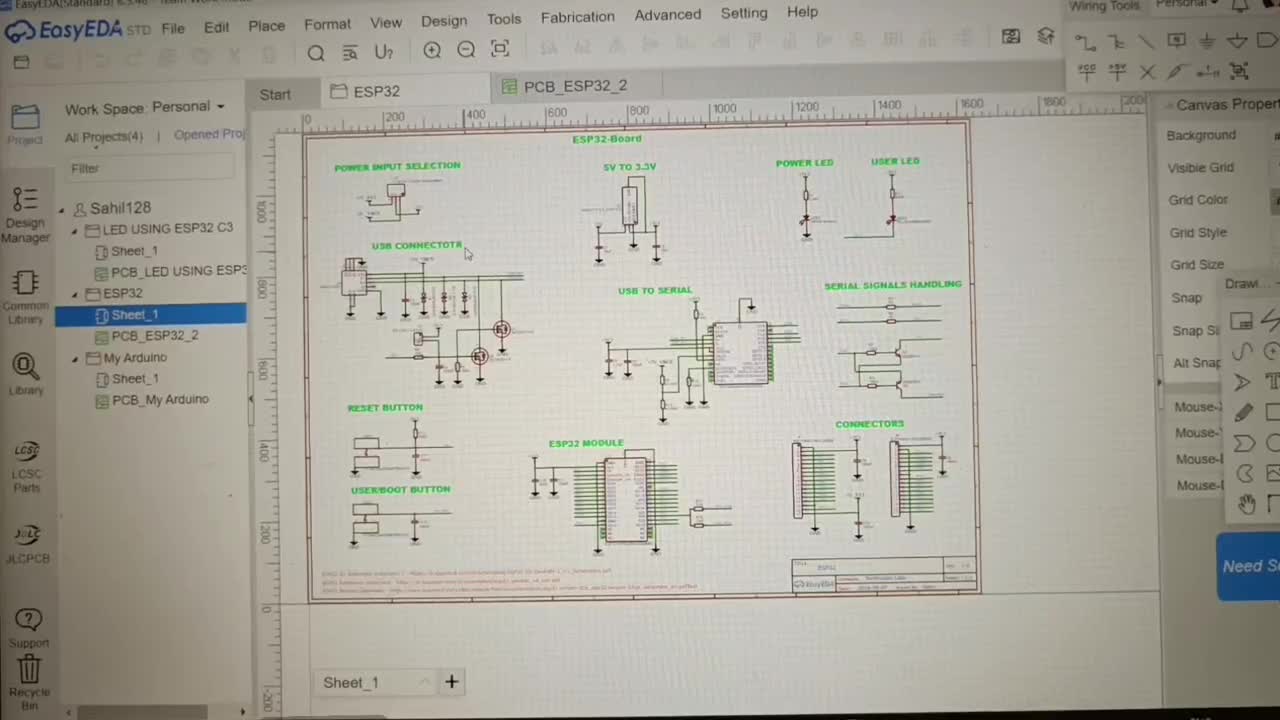The width and height of the screenshot is (1280, 720).
Task: Open the Design Manager sidebar panel
Action: click(x=25, y=215)
